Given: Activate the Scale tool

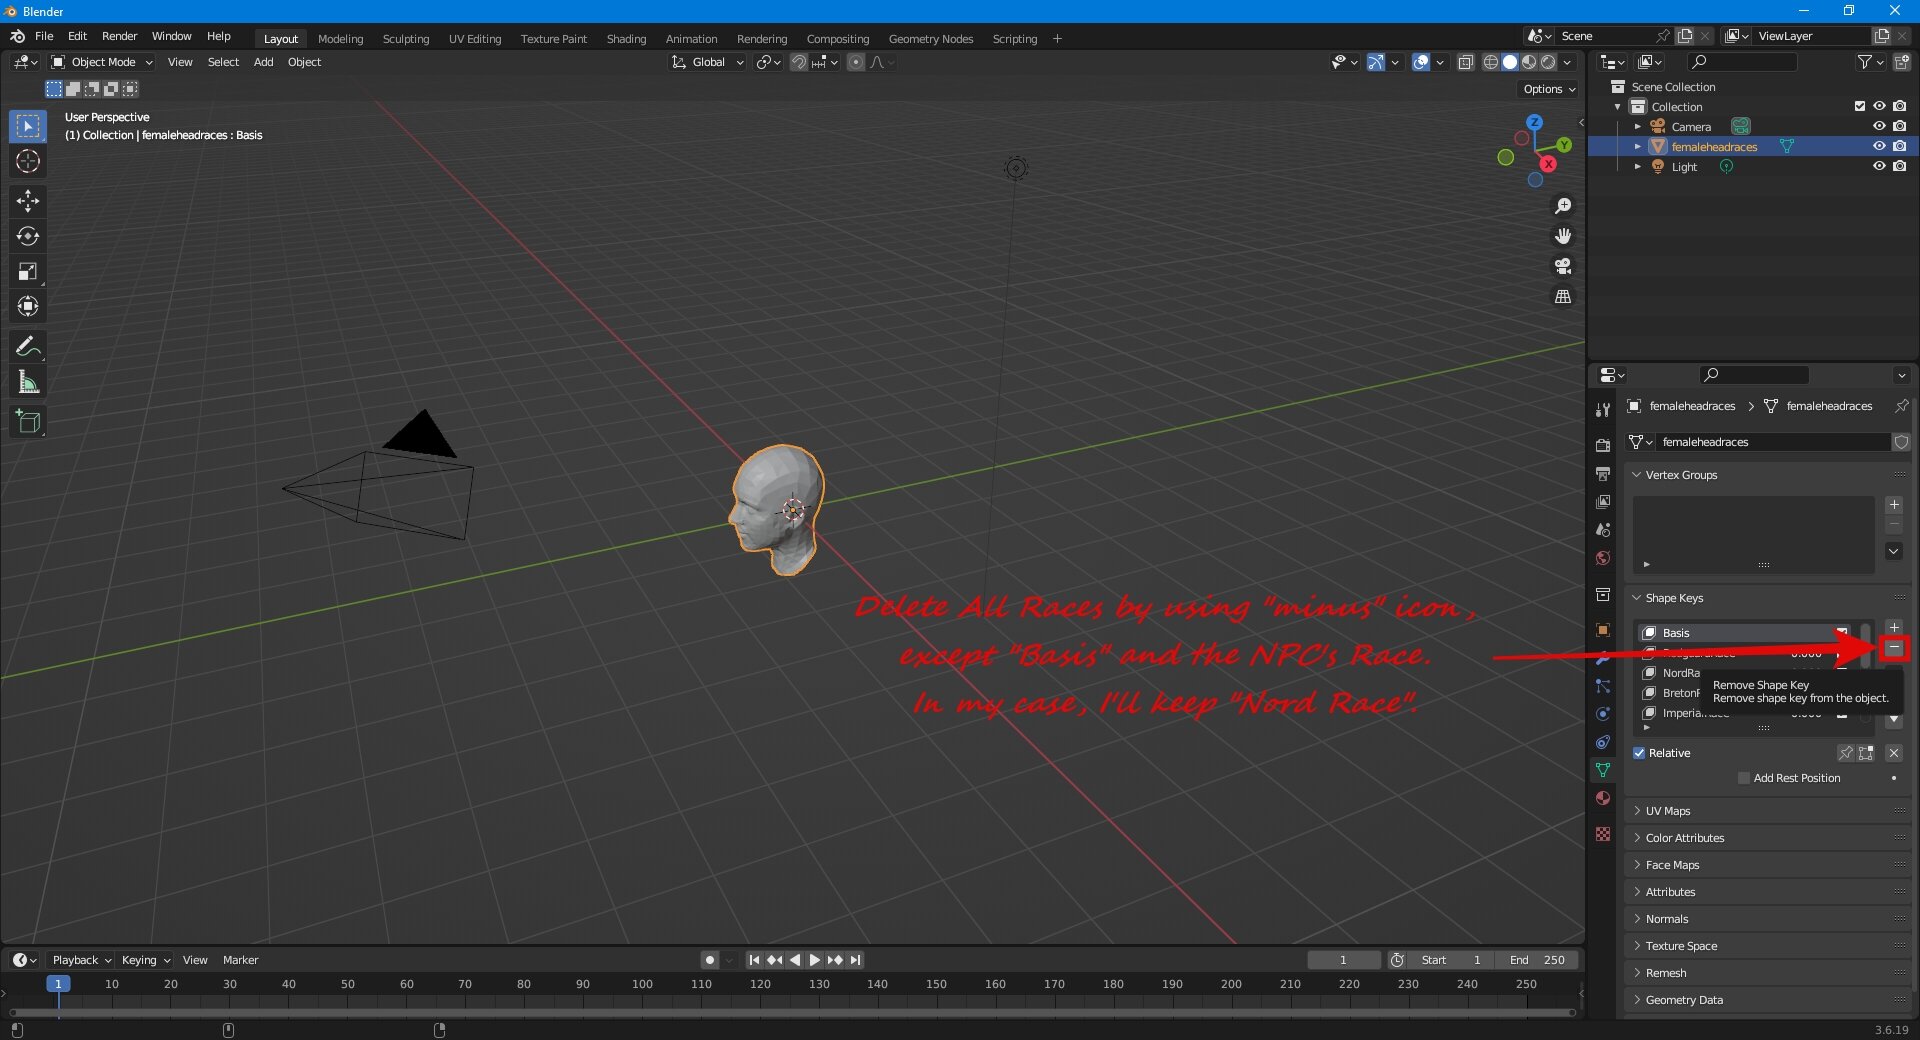Looking at the screenshot, I should point(28,271).
